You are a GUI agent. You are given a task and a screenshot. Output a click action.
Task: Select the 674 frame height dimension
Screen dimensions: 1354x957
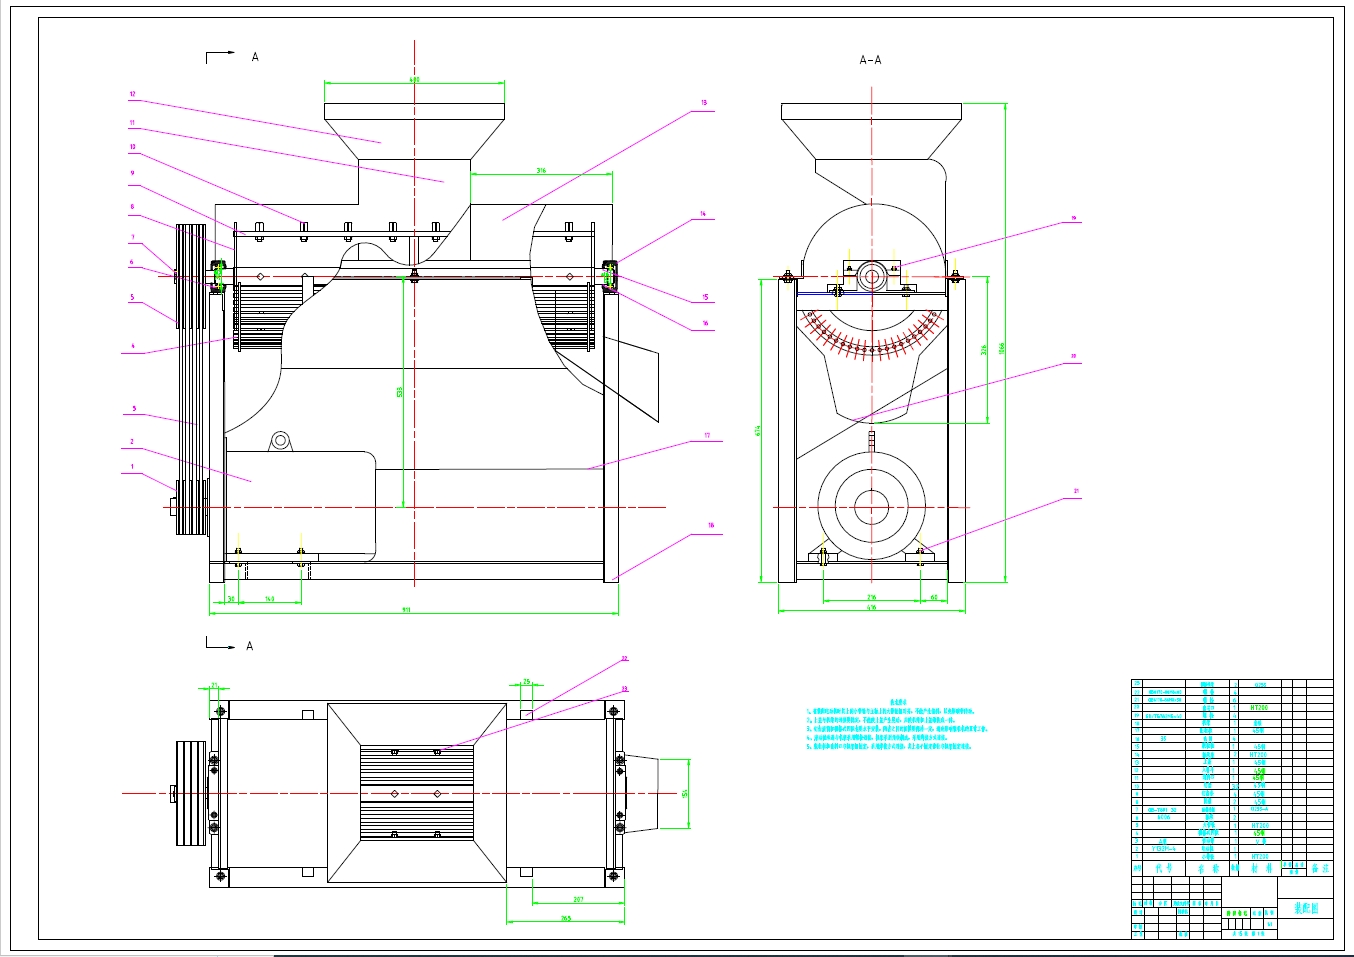(x=758, y=431)
